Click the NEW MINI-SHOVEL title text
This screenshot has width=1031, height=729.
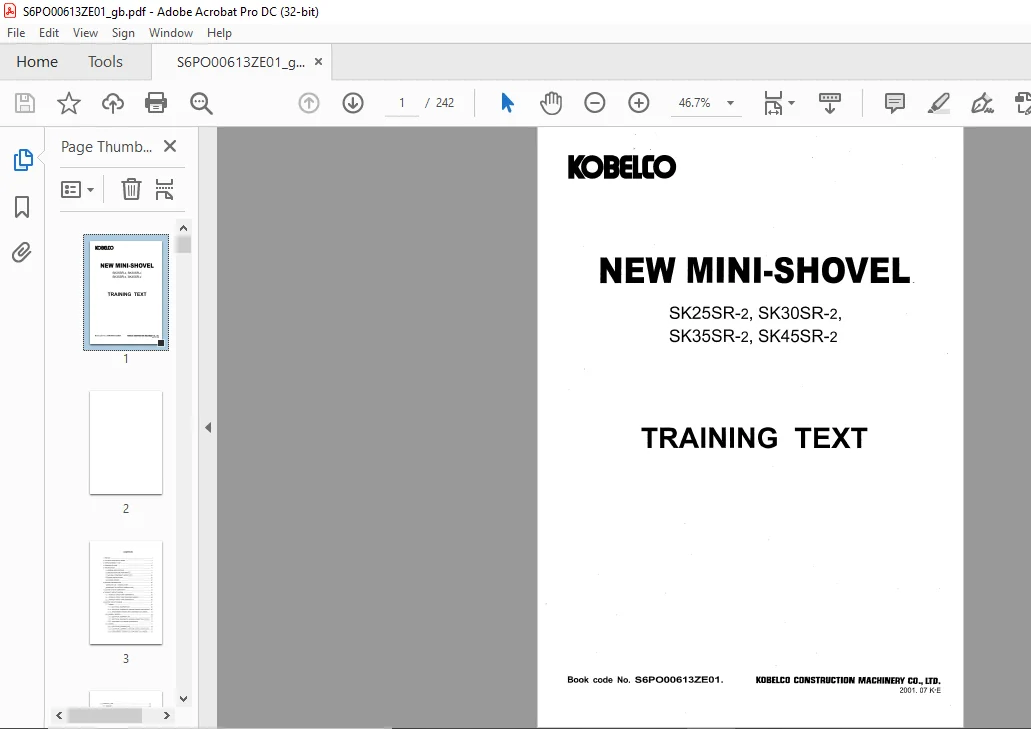click(754, 270)
